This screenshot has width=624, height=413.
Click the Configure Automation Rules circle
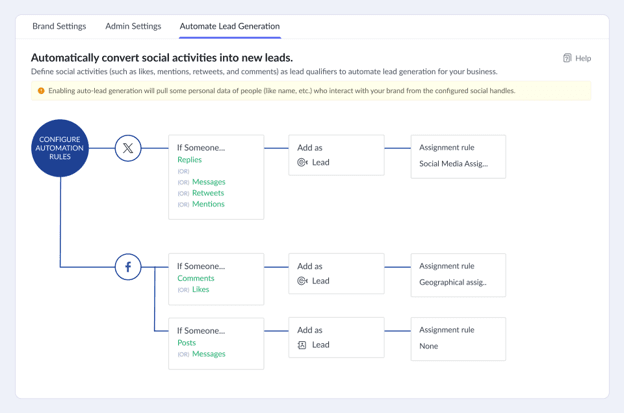coord(60,148)
